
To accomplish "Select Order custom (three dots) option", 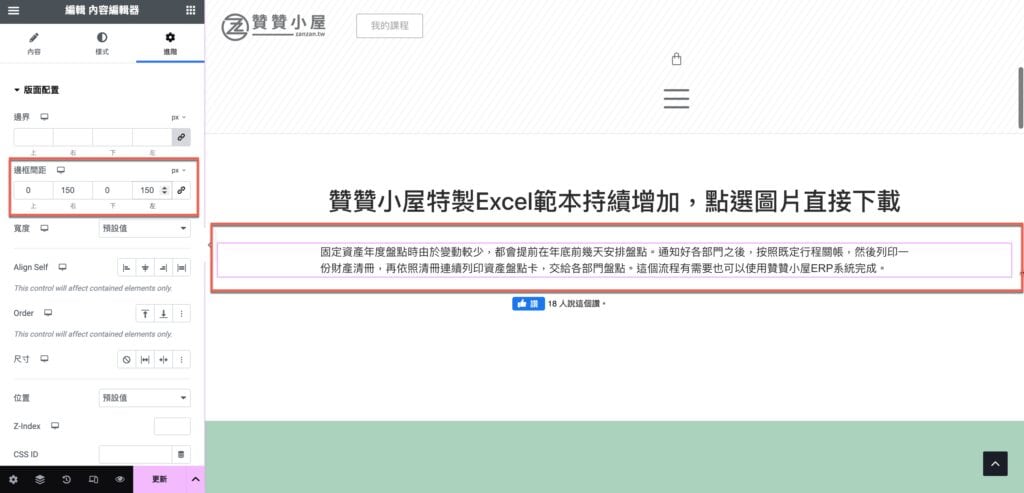I will coord(182,313).
